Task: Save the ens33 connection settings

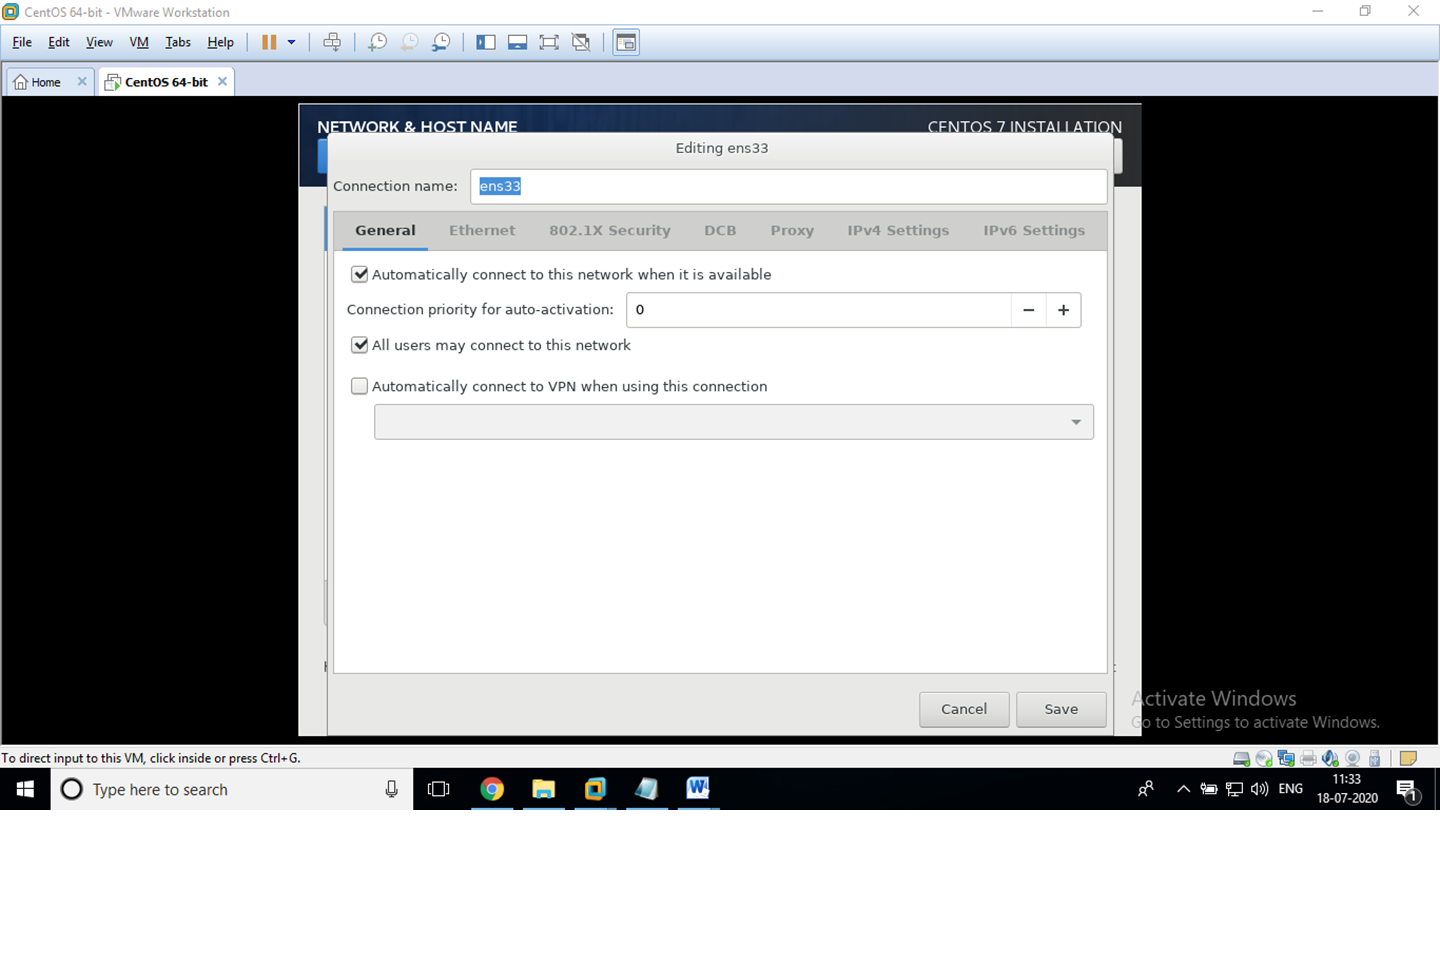Action: (x=1061, y=709)
